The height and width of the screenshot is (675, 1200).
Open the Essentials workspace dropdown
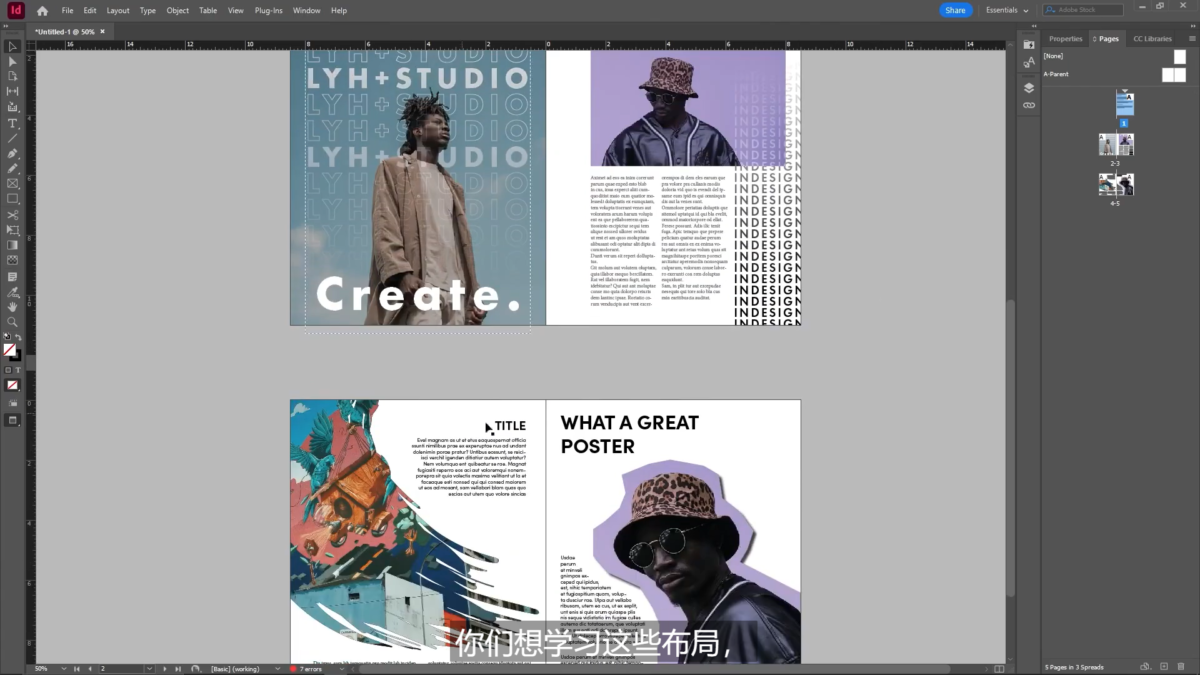click(1007, 10)
